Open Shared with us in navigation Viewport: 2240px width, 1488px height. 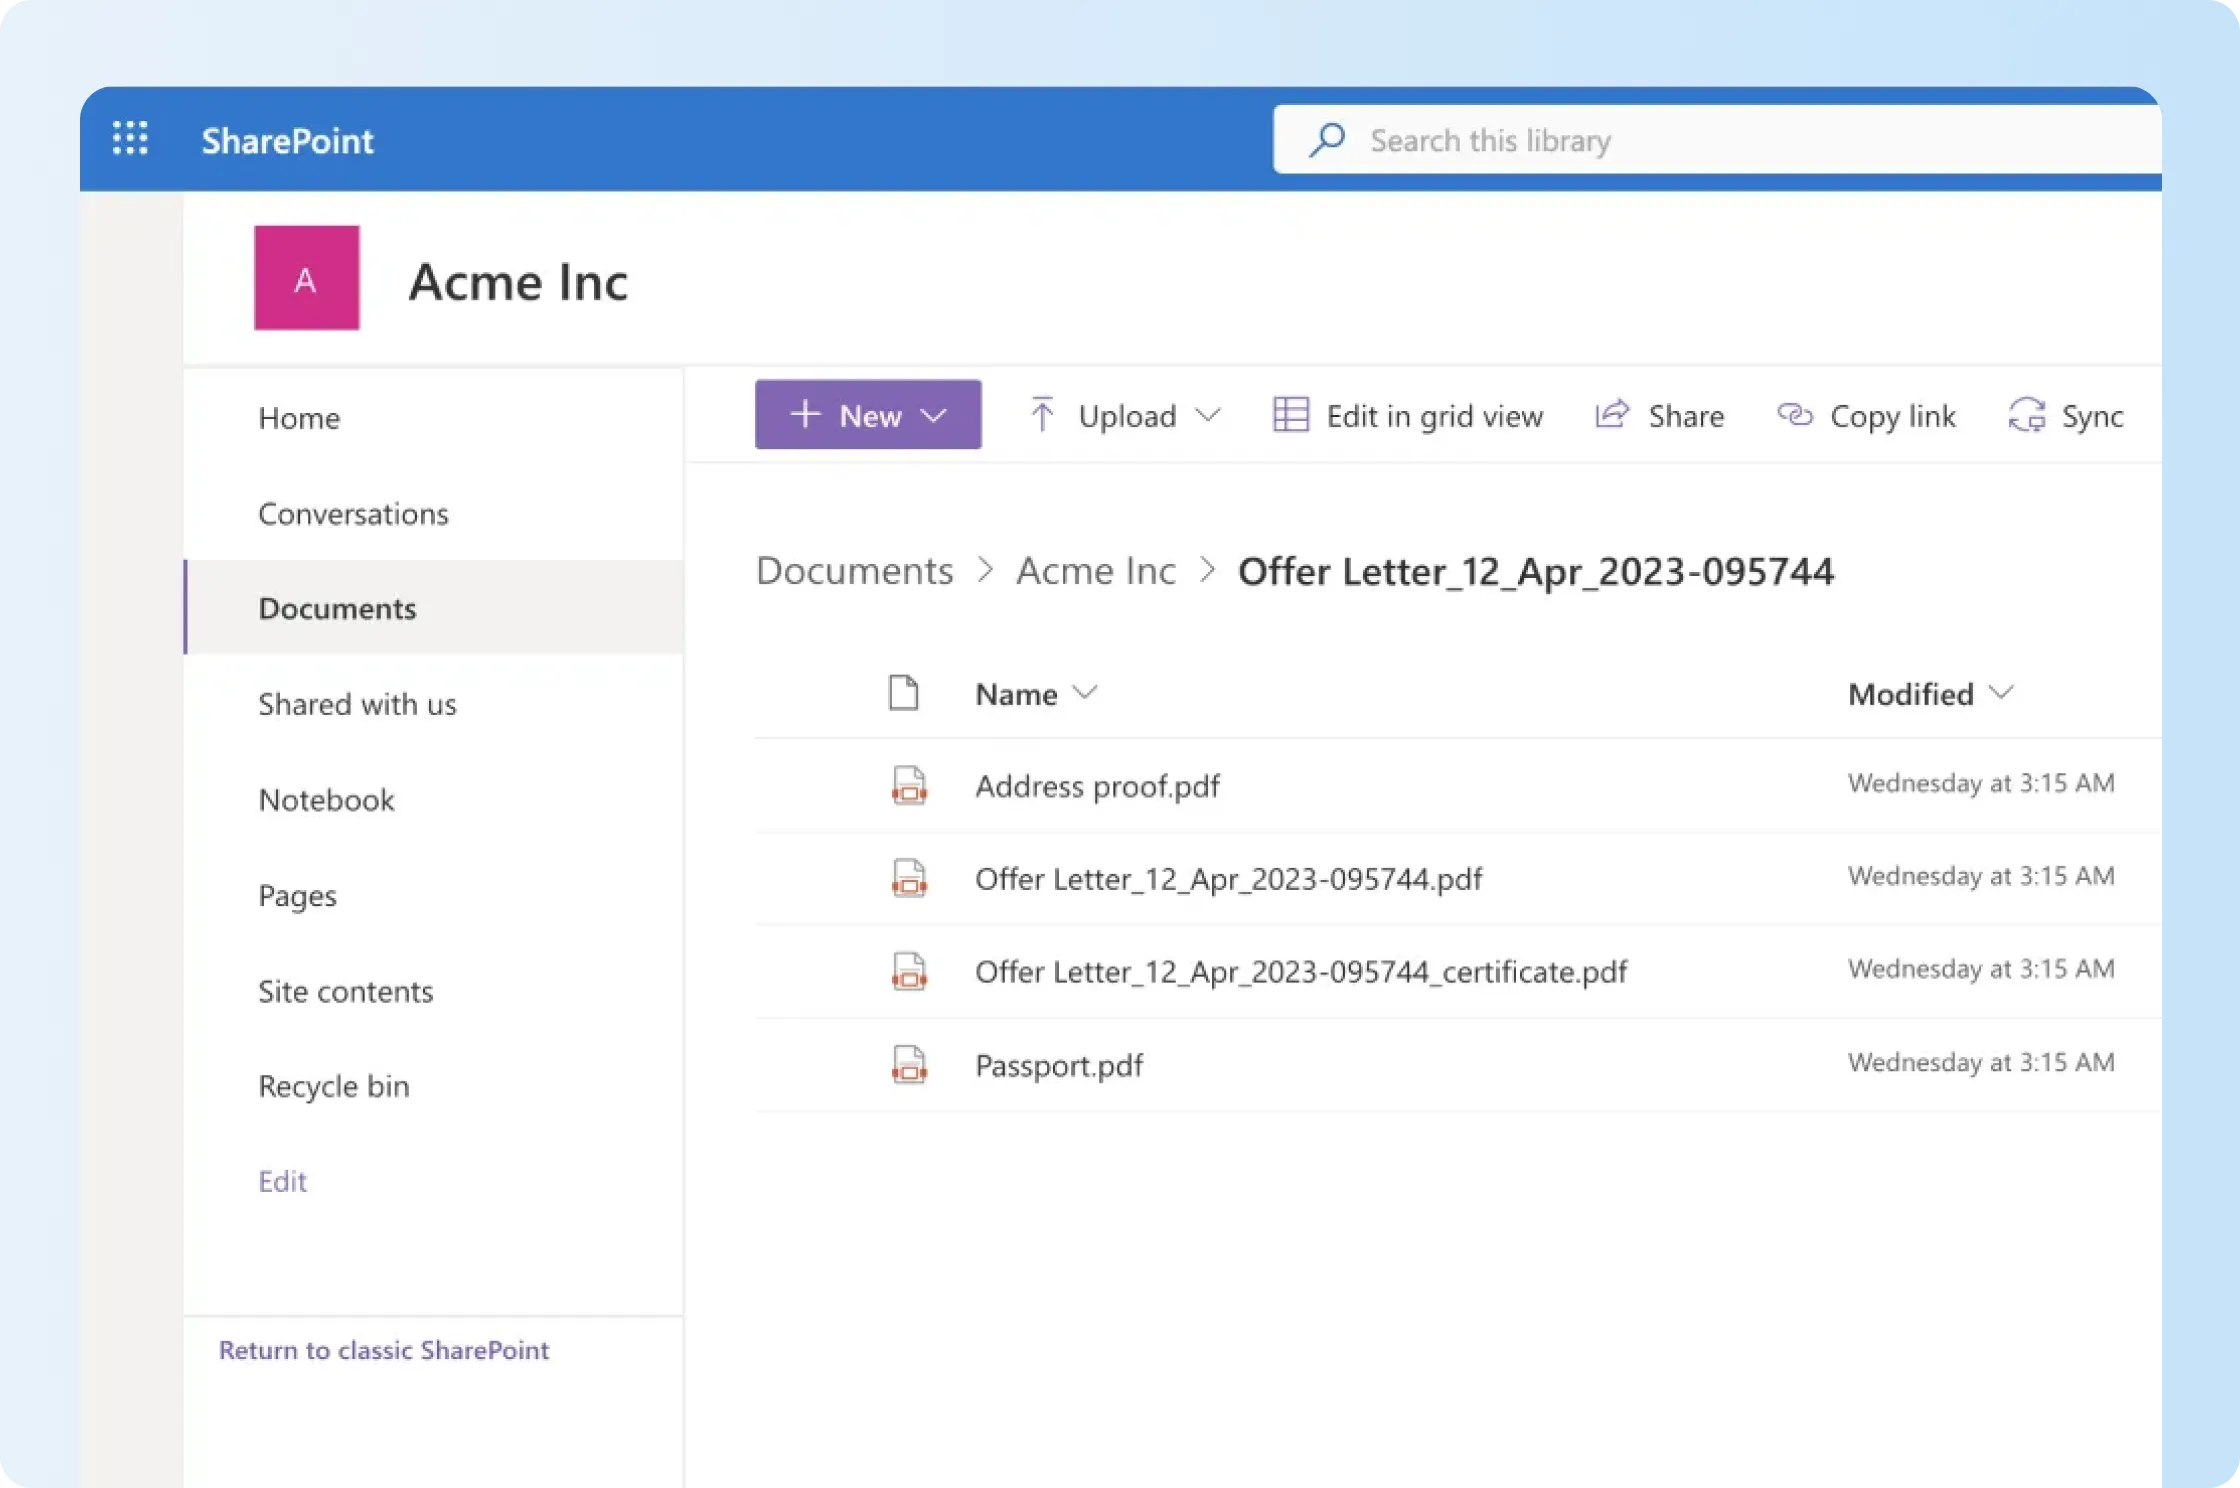(357, 704)
